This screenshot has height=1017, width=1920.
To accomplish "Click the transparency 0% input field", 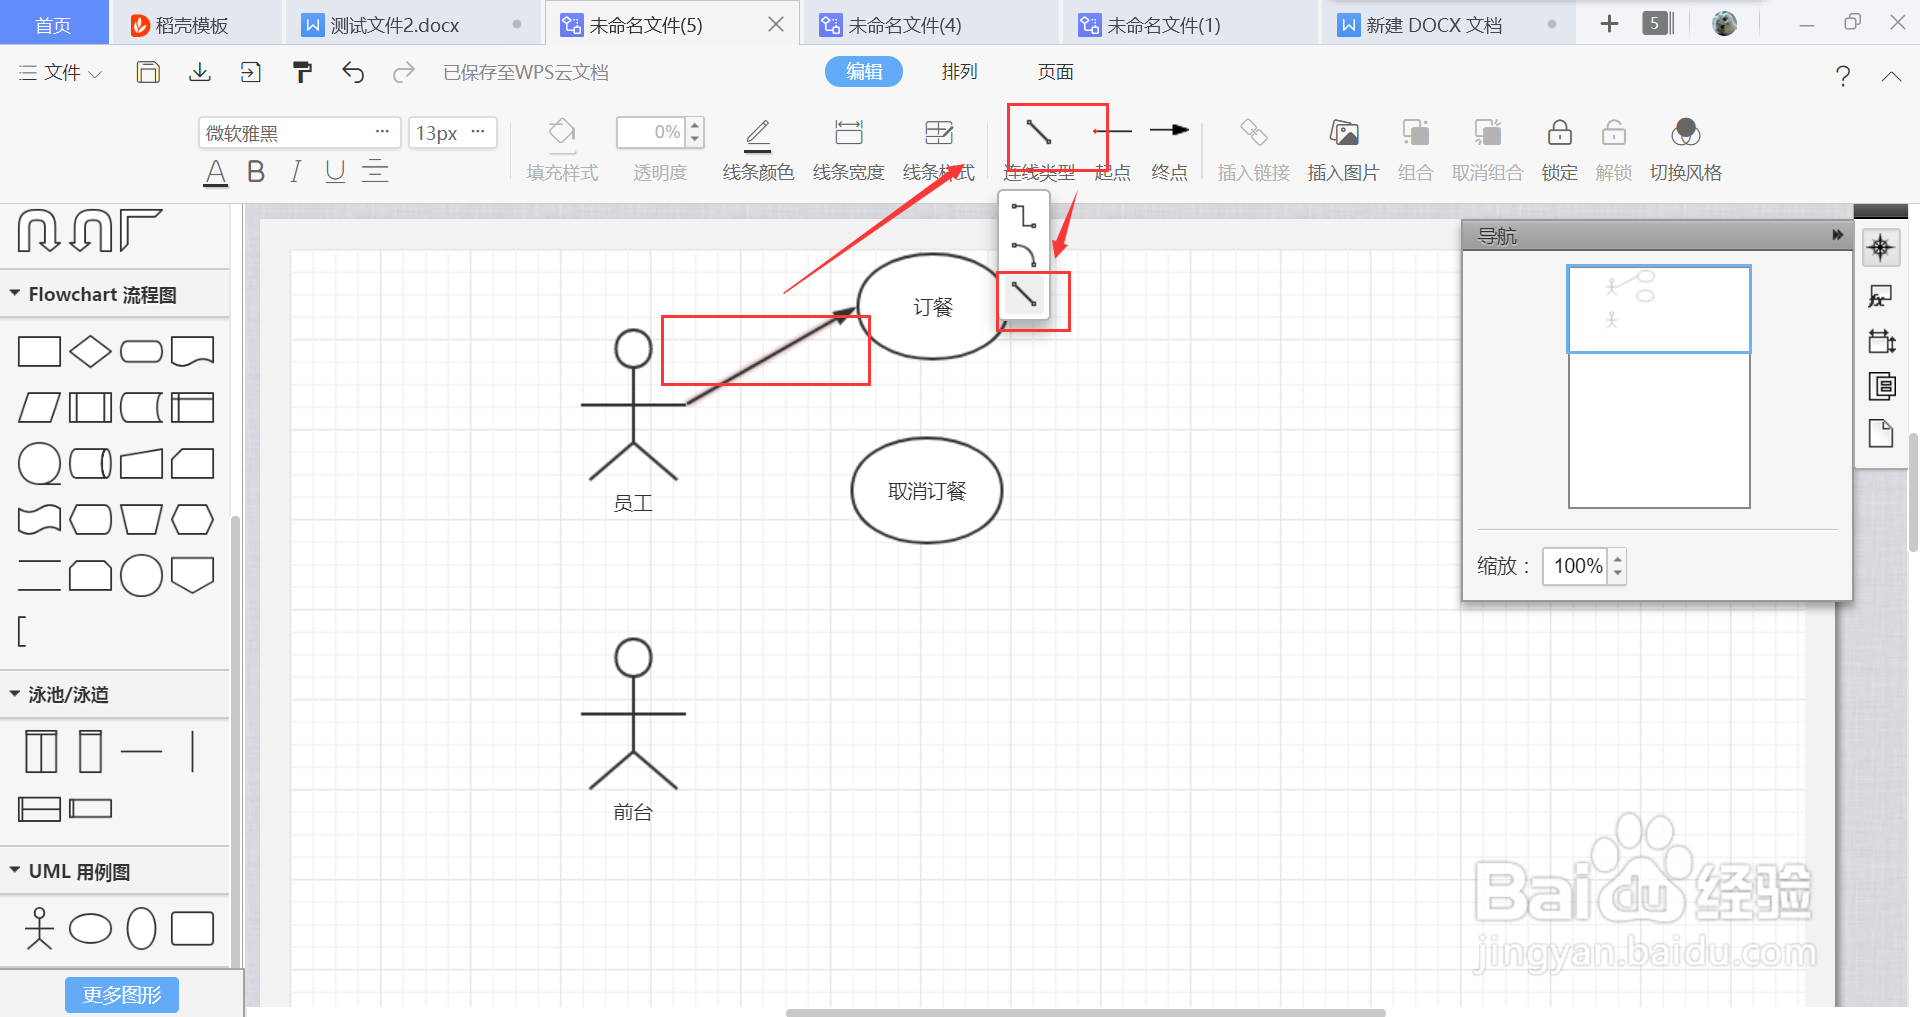I will tap(652, 132).
